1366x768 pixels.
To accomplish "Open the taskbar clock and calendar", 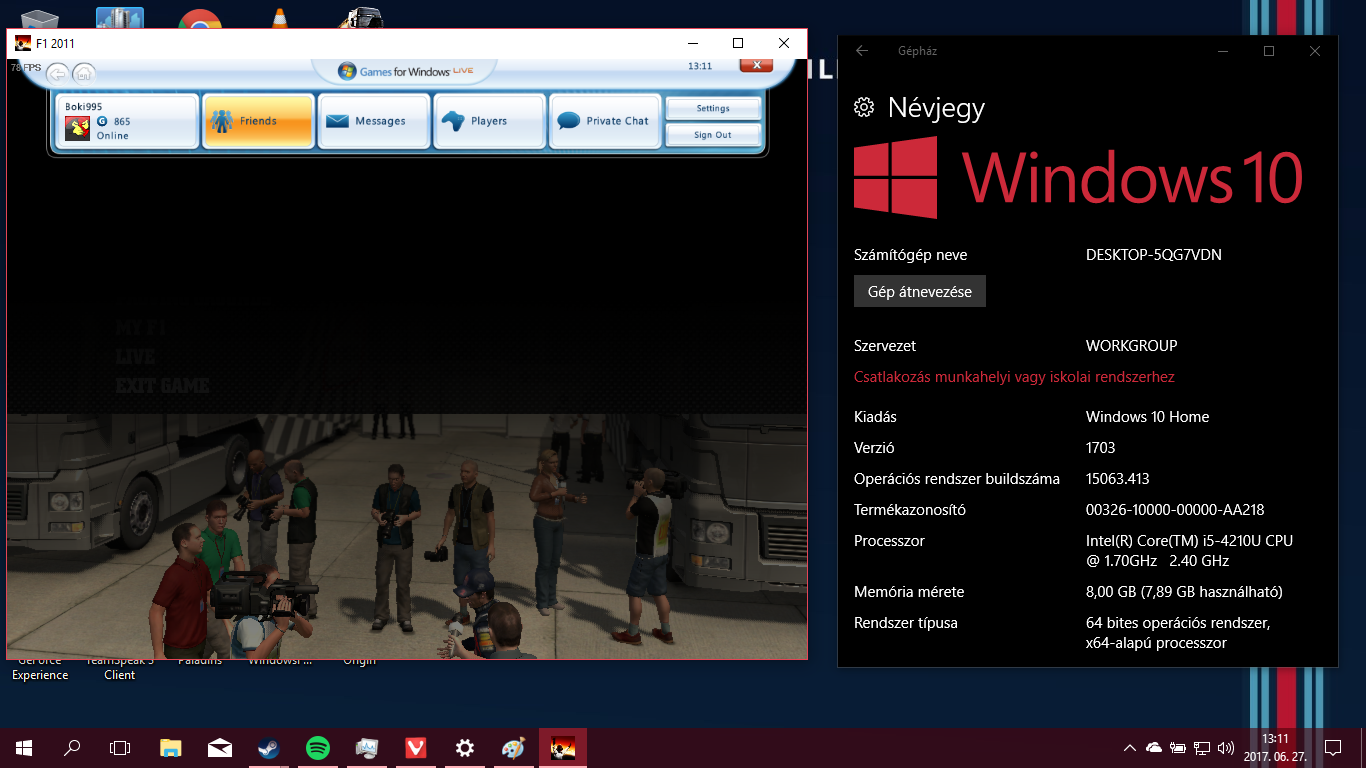I will tap(1275, 747).
